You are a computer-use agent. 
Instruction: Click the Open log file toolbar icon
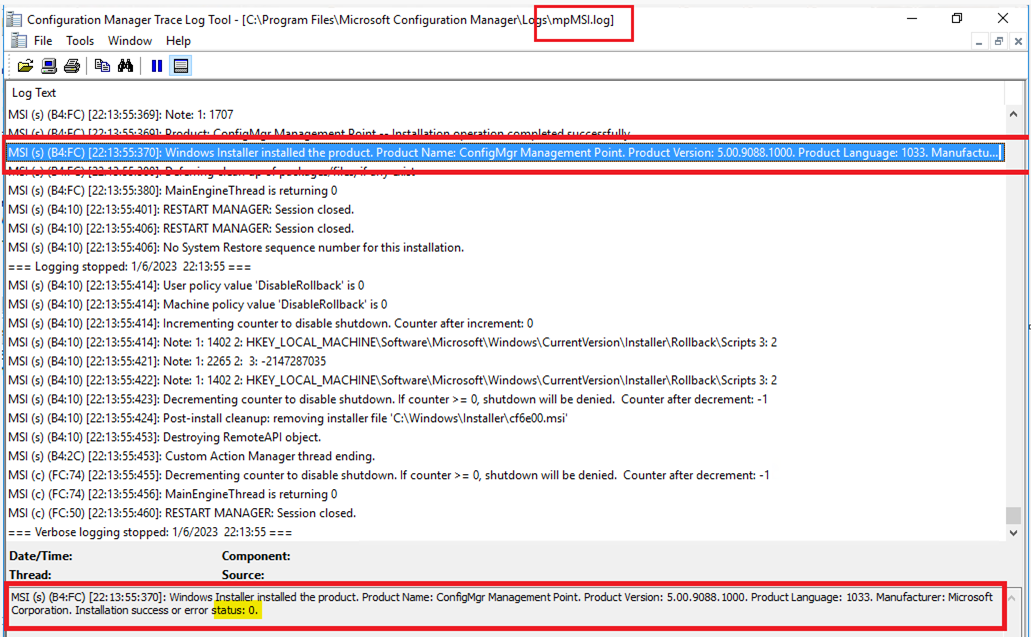25,66
